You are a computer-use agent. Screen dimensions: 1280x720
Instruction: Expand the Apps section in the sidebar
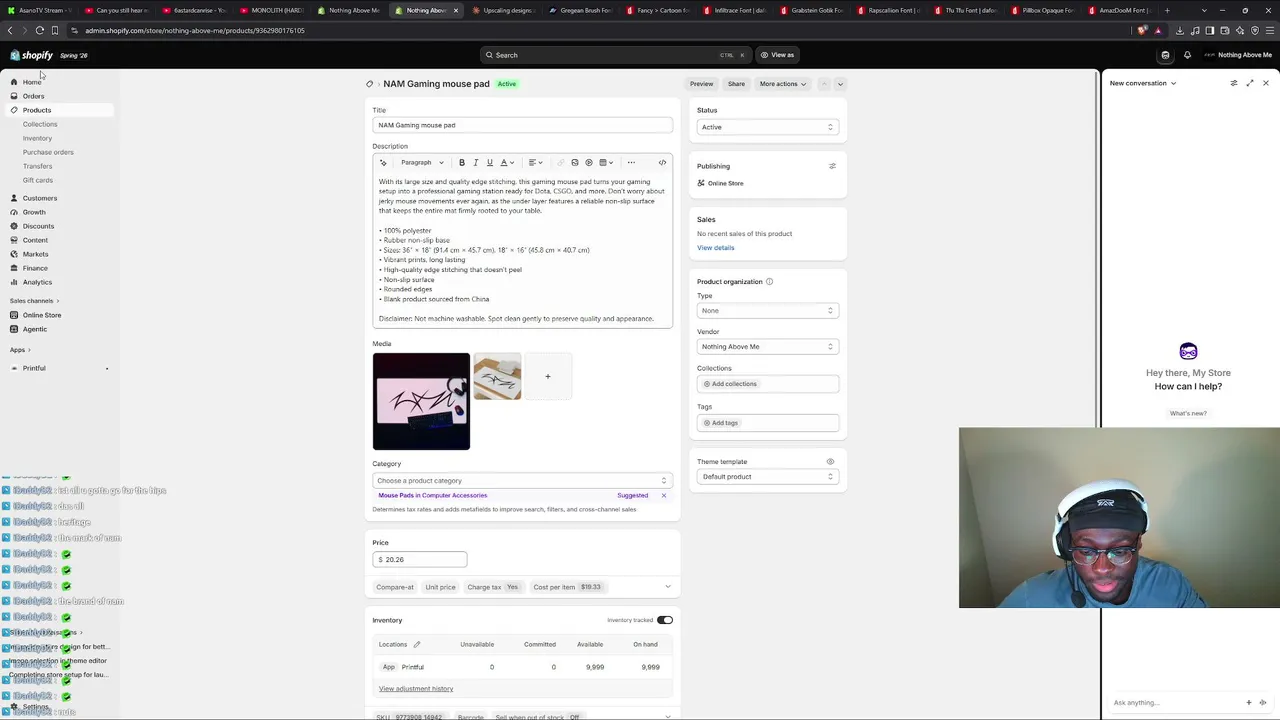coord(20,350)
